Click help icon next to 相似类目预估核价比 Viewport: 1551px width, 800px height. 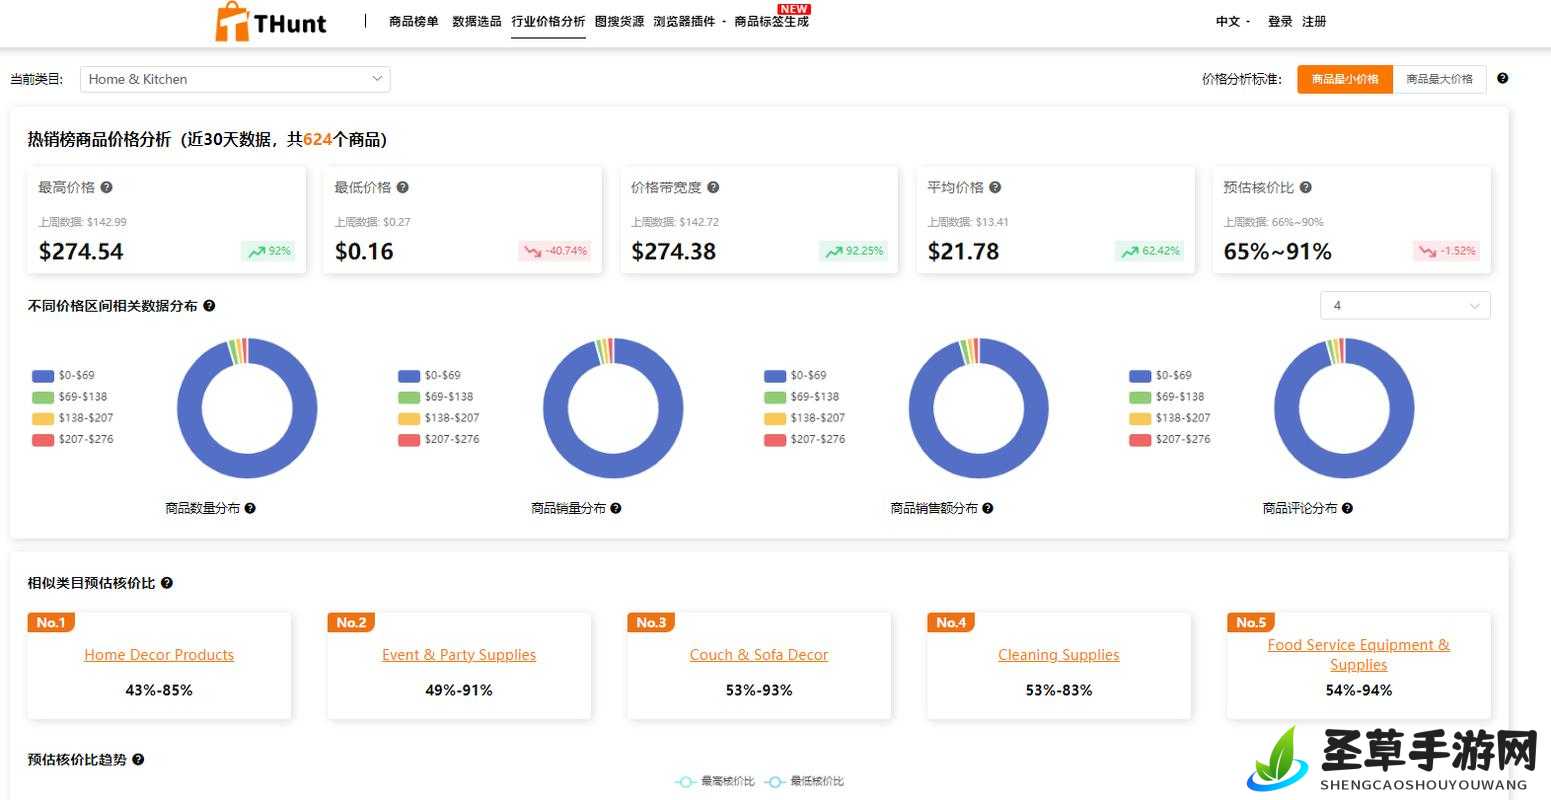(x=167, y=583)
